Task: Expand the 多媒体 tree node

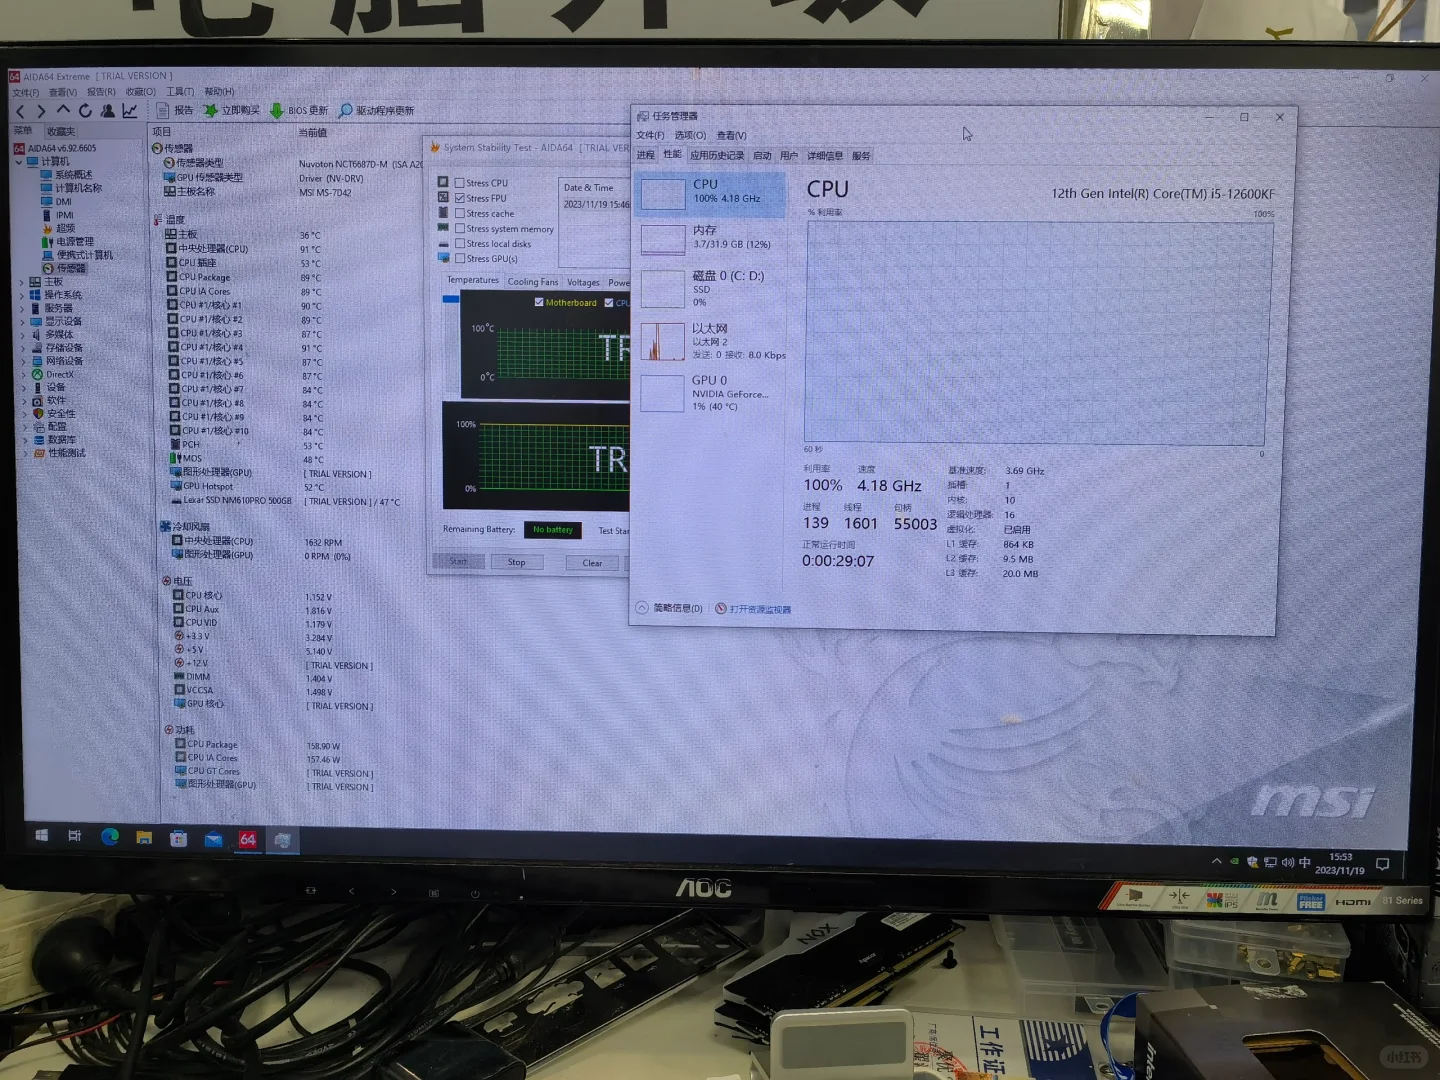Action: coord(22,335)
